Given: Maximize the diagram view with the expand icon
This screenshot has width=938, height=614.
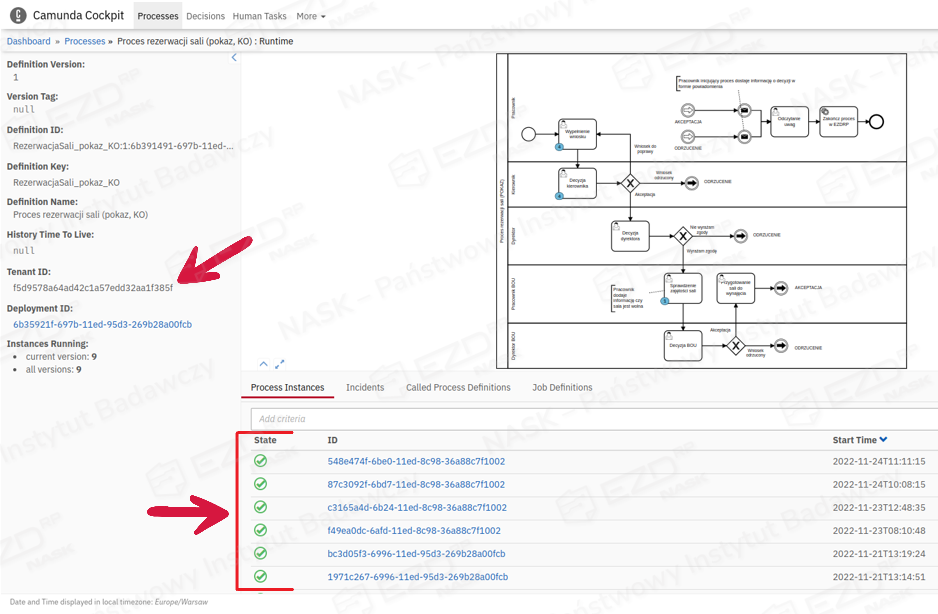Looking at the screenshot, I should (280, 364).
